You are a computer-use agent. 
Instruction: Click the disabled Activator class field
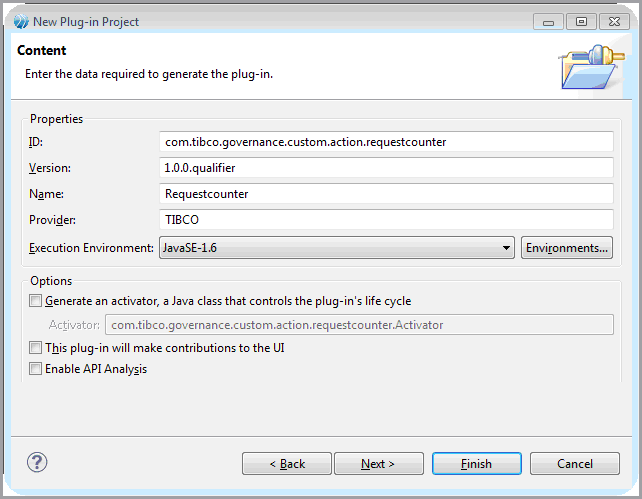tap(359, 324)
